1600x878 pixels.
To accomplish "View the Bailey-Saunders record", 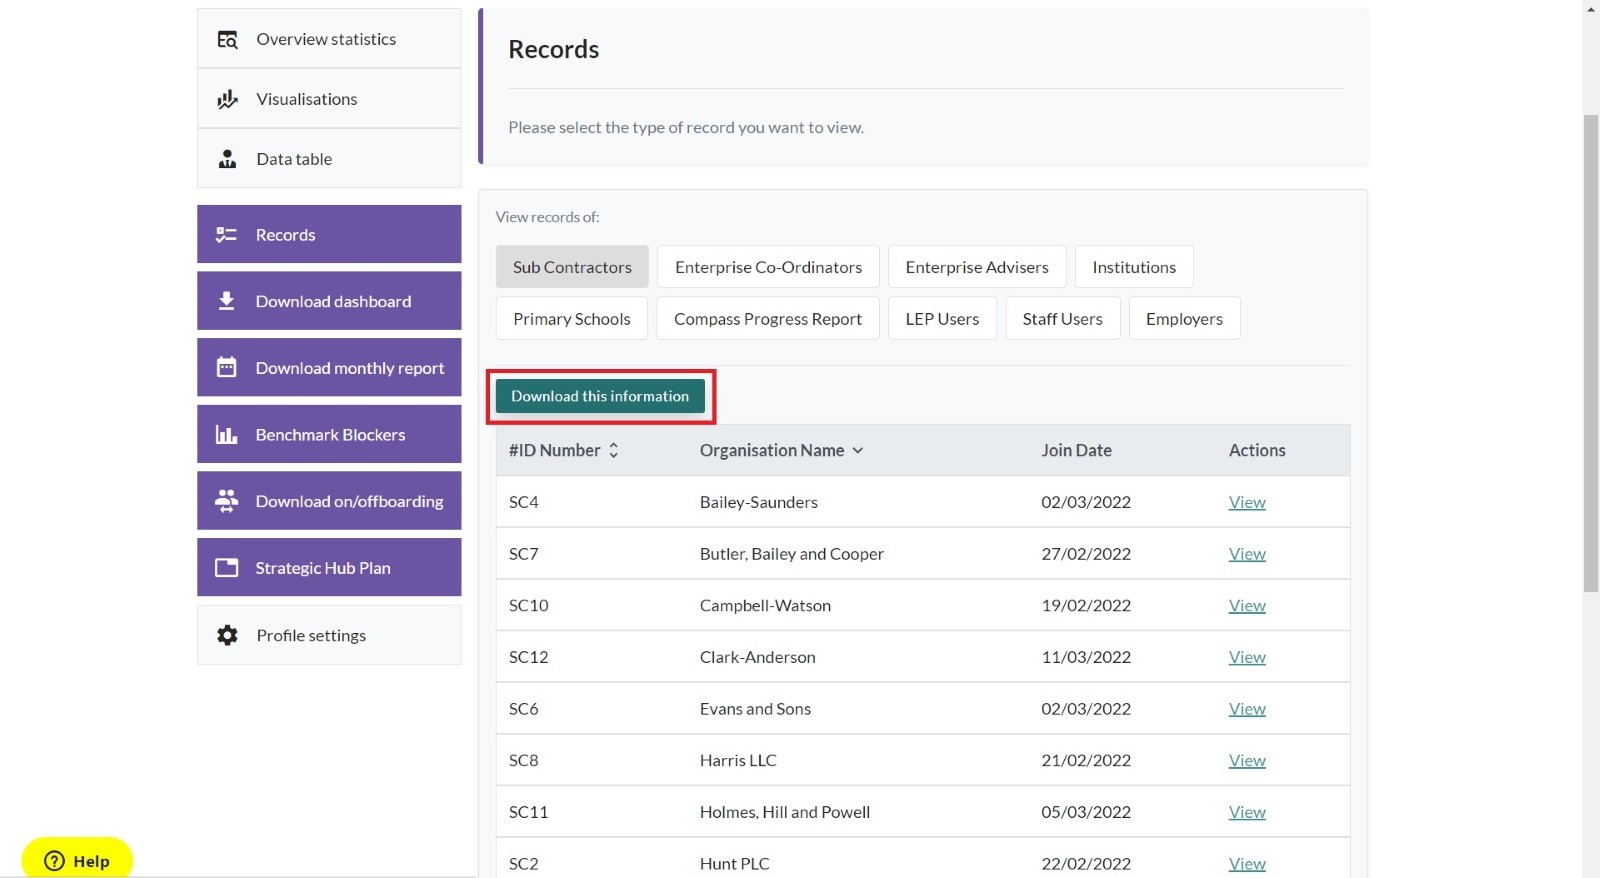I will pyautogui.click(x=1247, y=502).
